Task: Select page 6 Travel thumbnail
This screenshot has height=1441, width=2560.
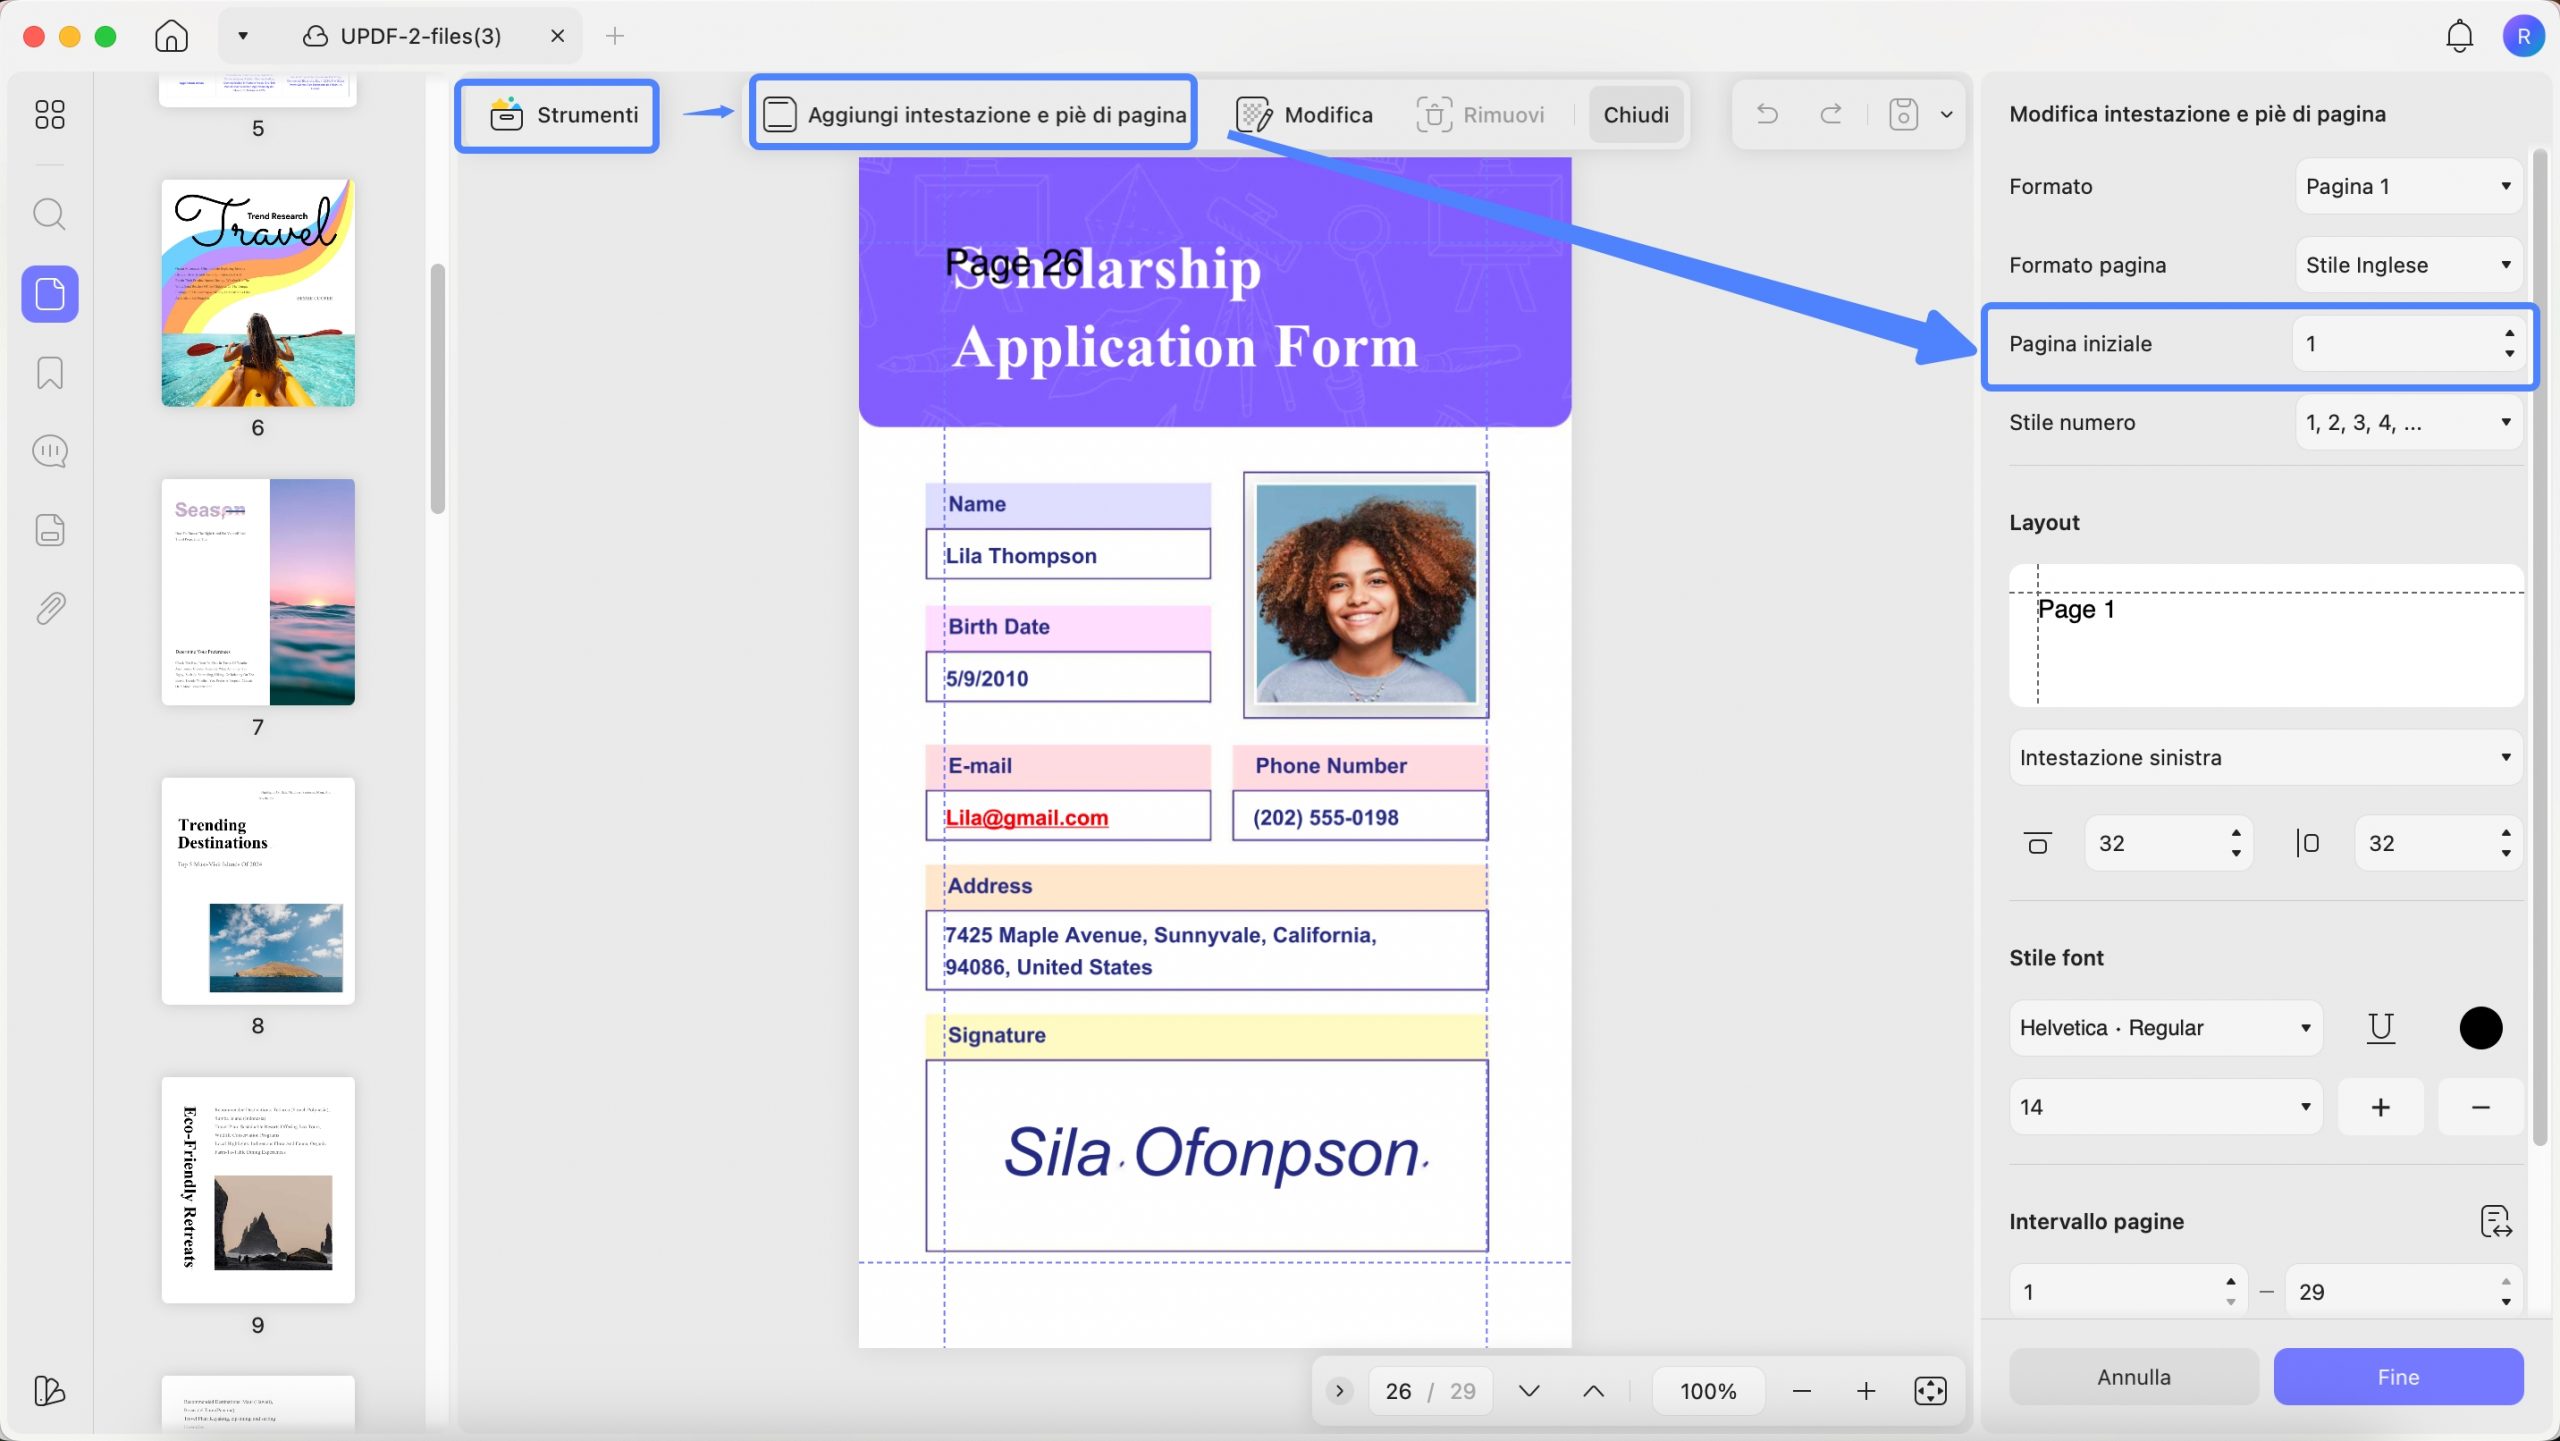Action: pyautogui.click(x=258, y=293)
